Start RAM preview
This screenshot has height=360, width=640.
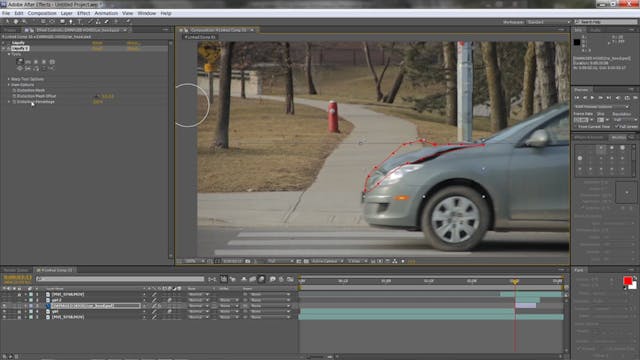pyautogui.click(x=636, y=98)
